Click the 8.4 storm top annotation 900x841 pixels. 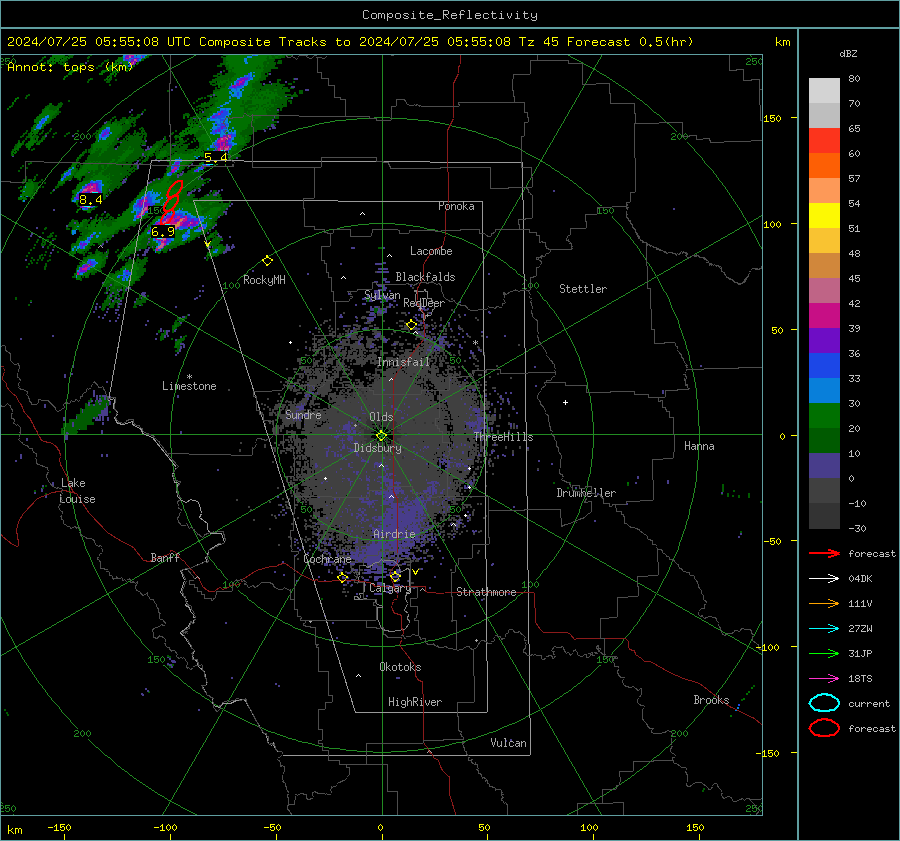tap(90, 200)
